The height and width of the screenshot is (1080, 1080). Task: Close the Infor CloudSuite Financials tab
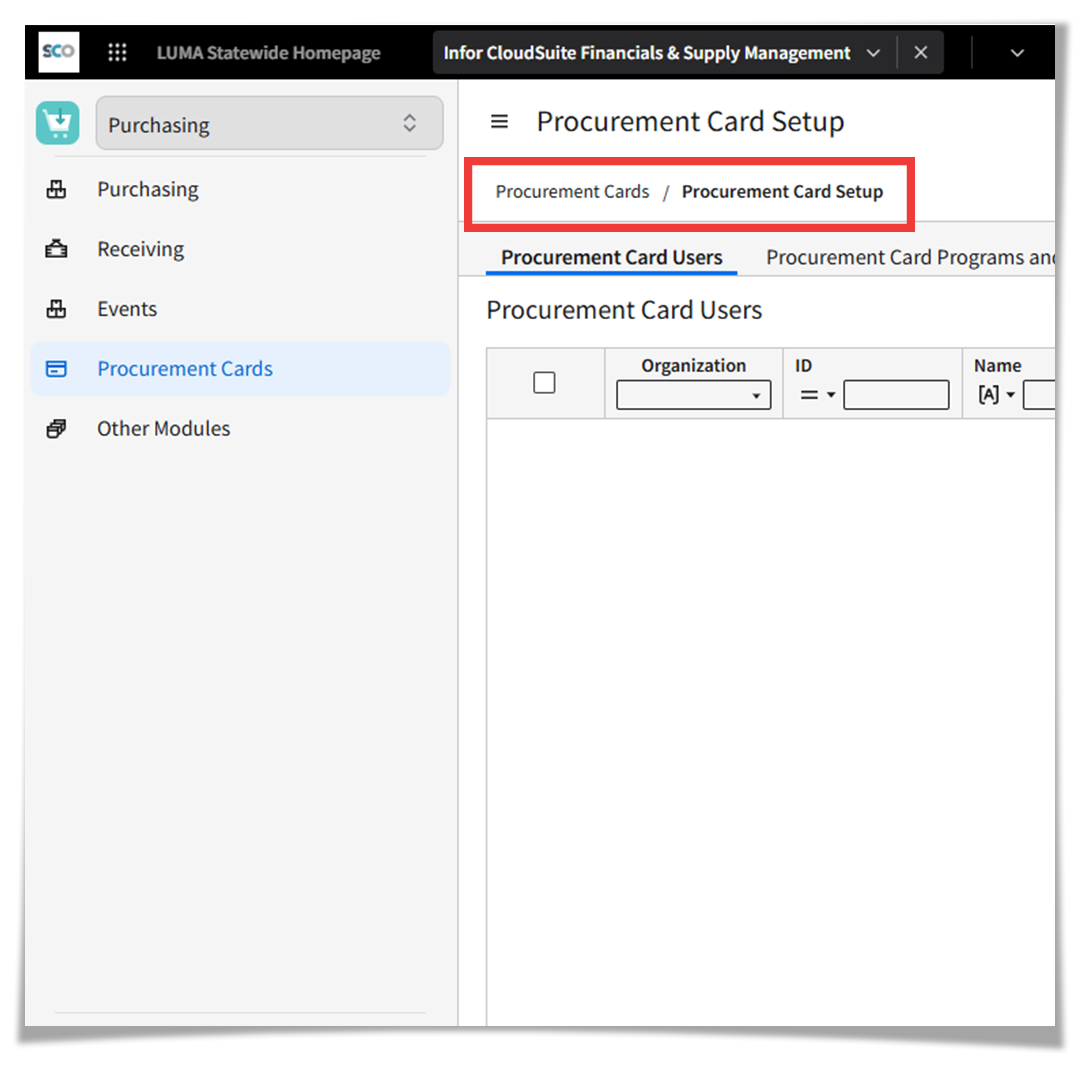click(x=921, y=52)
